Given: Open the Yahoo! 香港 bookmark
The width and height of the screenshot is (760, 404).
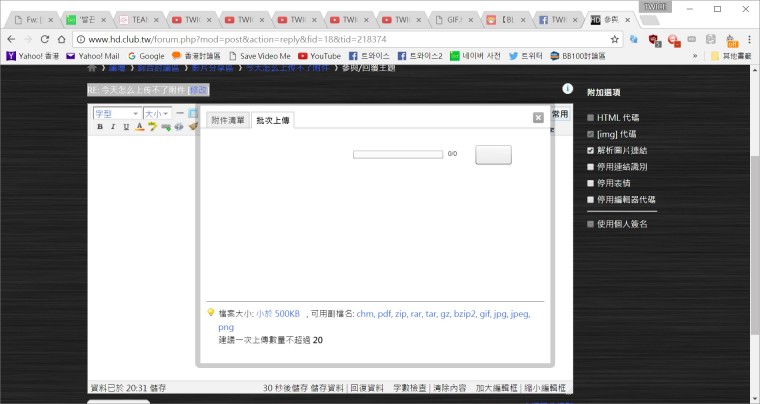Looking at the screenshot, I should coord(32,56).
